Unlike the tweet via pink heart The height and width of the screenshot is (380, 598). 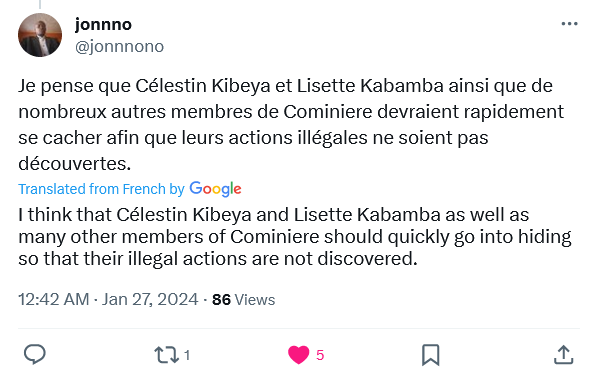coord(298,355)
